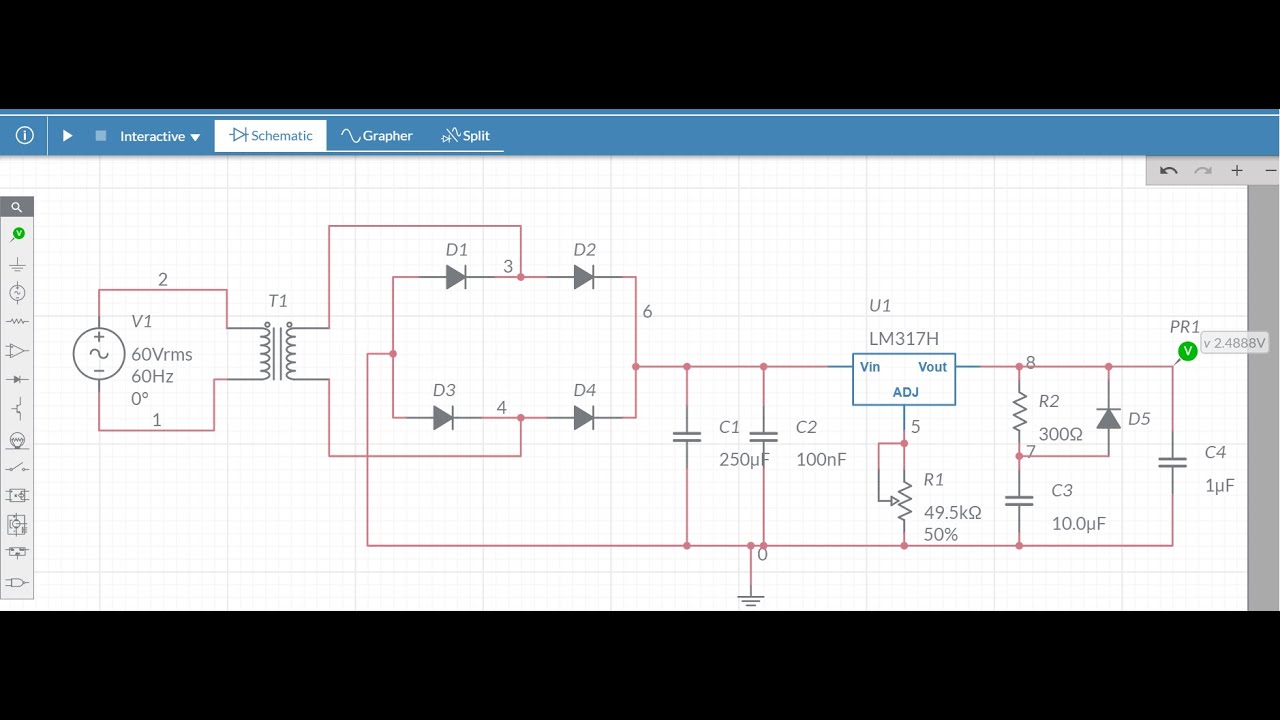This screenshot has width=1280, height=720.
Task: Open the info panel icon
Action: (x=25, y=136)
